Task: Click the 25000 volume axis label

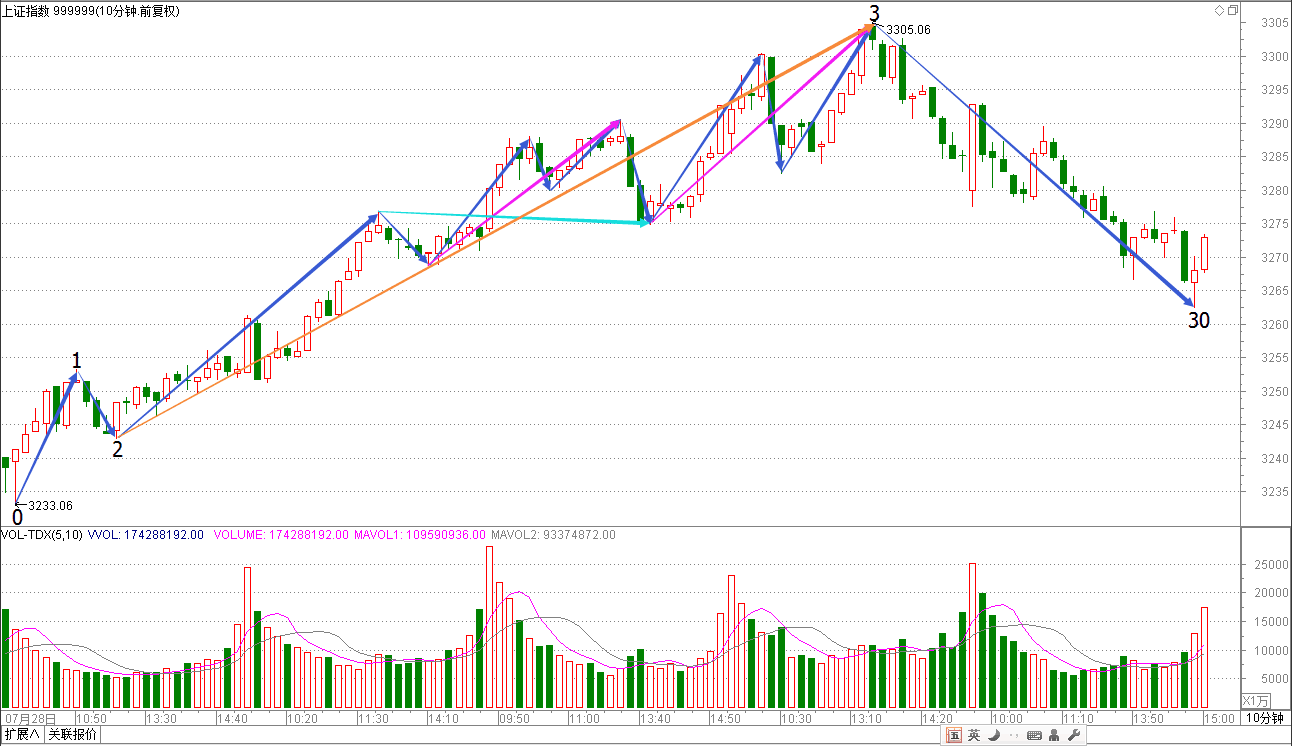Action: pyautogui.click(x=1273, y=565)
